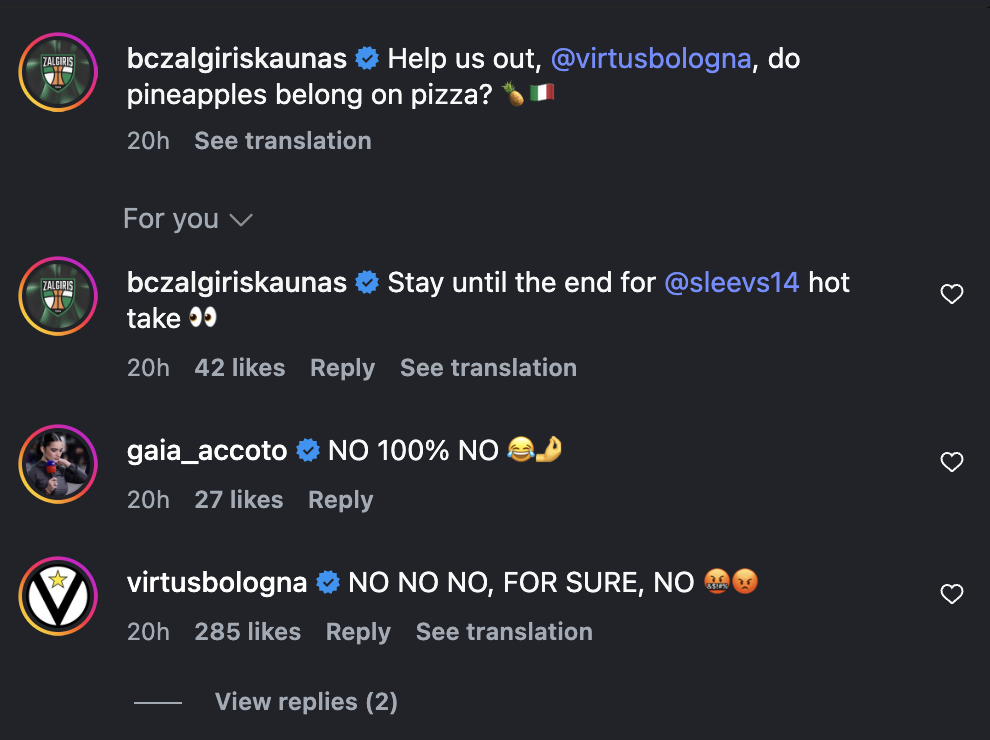Open gaia_accoto's profile picture

[58, 464]
